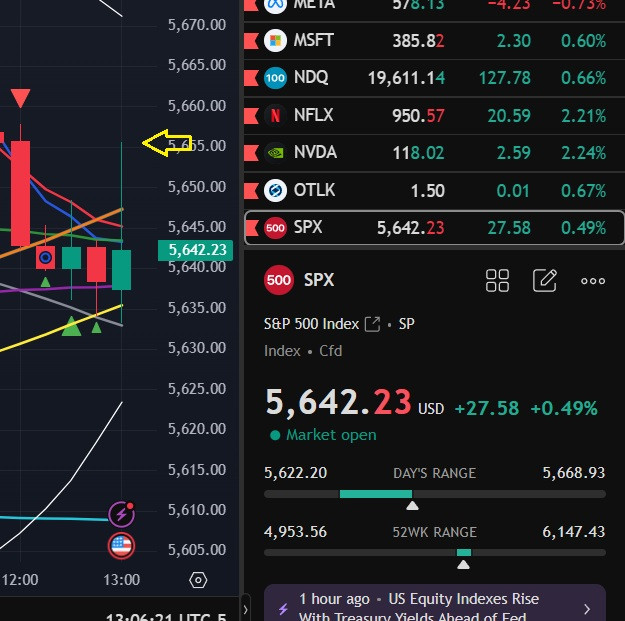Open the red flag marker on OTLK row
Screen dimensions: 625x621
[251, 191]
